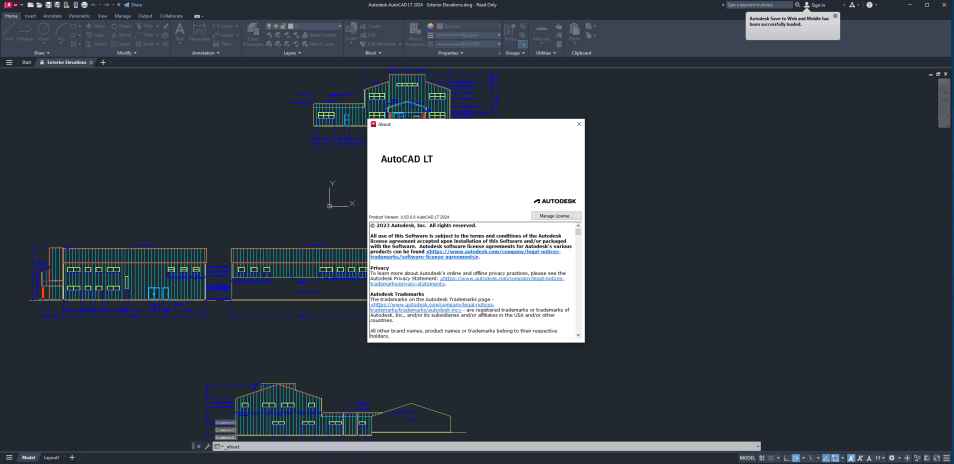Click the Sign In user icon

pos(806,5)
